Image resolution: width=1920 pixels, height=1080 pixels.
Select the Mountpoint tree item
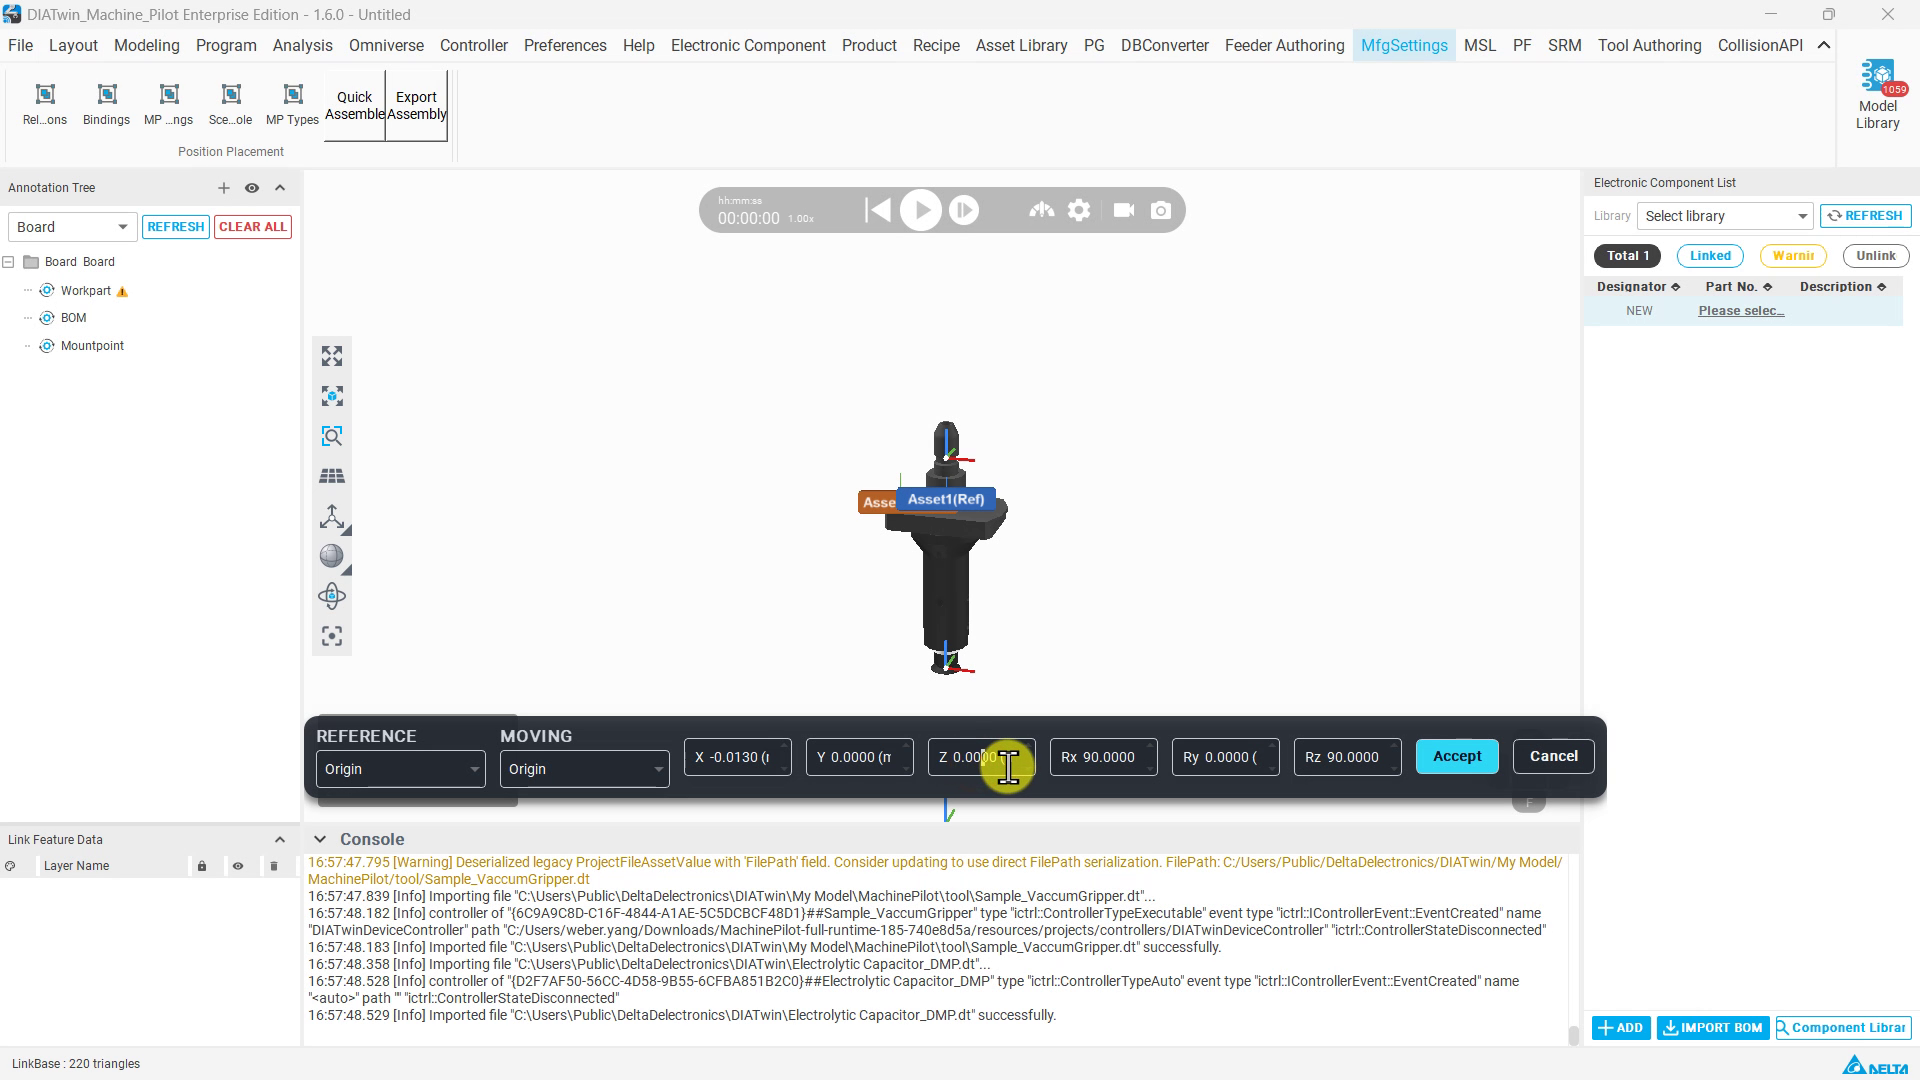click(92, 346)
